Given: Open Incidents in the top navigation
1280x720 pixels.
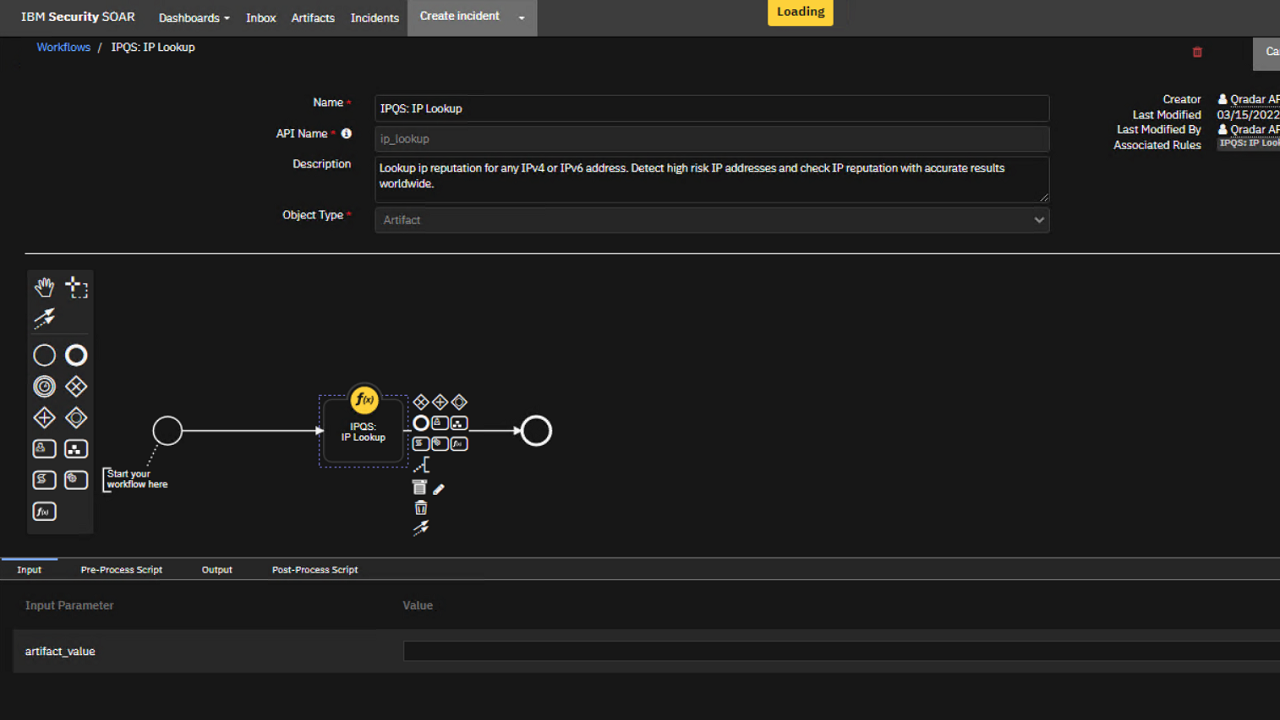Looking at the screenshot, I should coord(375,18).
